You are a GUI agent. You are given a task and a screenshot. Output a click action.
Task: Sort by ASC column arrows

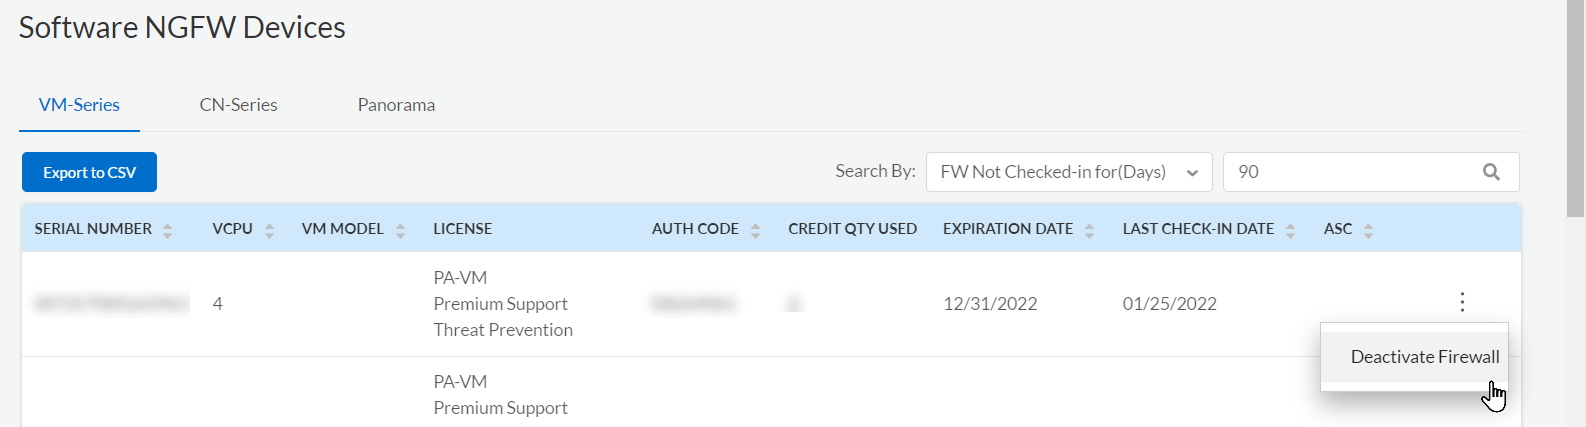pos(1368,230)
